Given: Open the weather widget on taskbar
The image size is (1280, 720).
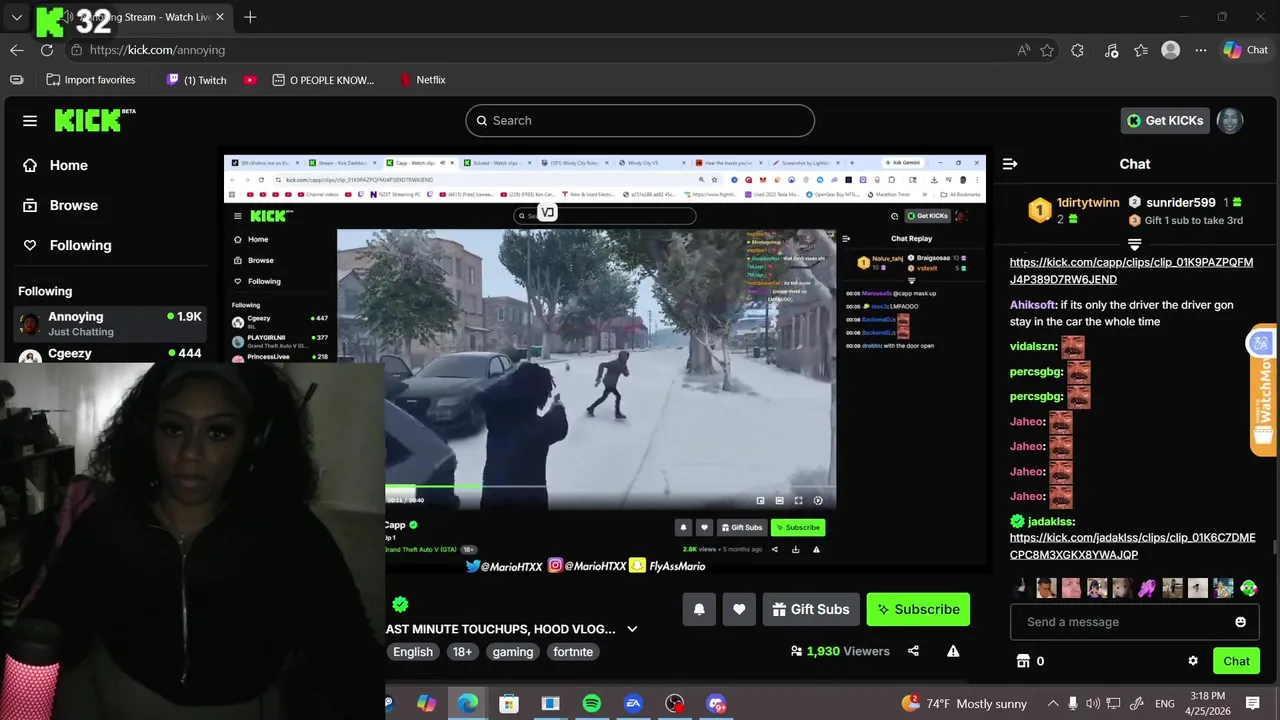Looking at the screenshot, I should (x=963, y=704).
